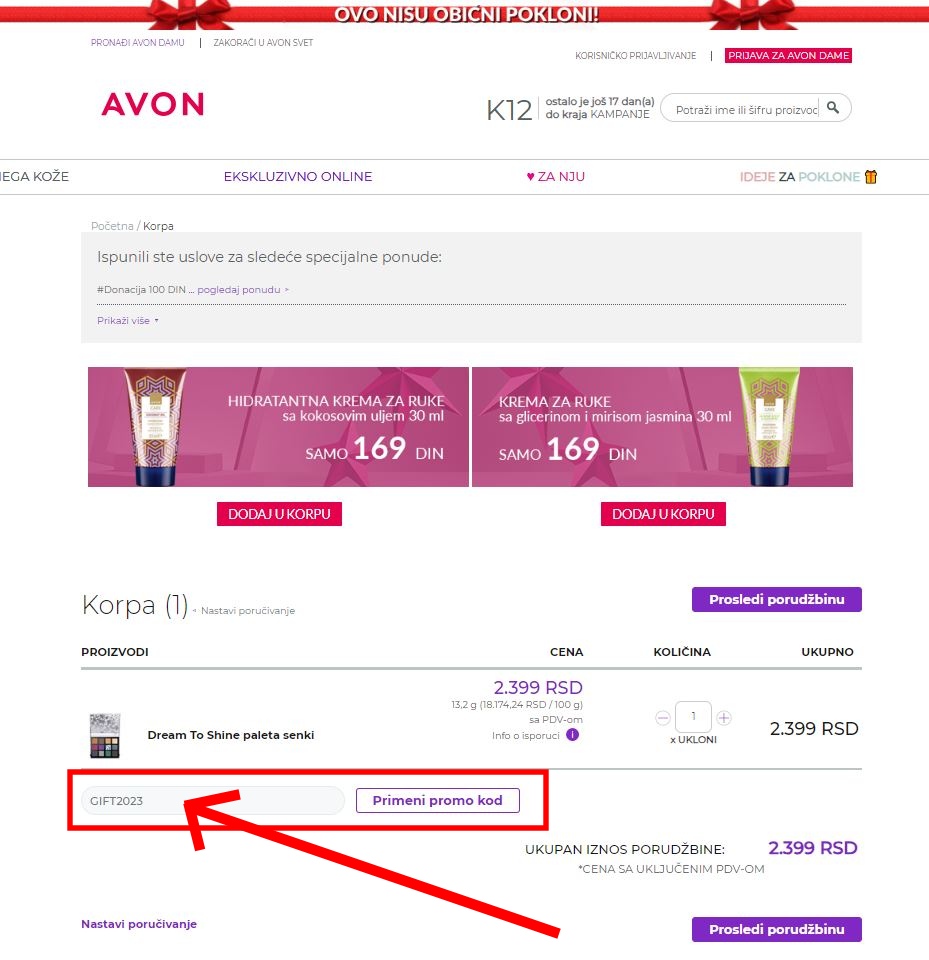This screenshot has height=960, width=929.
Task: Click the gift icon beside Ideje za poklone
Action: tap(871, 176)
